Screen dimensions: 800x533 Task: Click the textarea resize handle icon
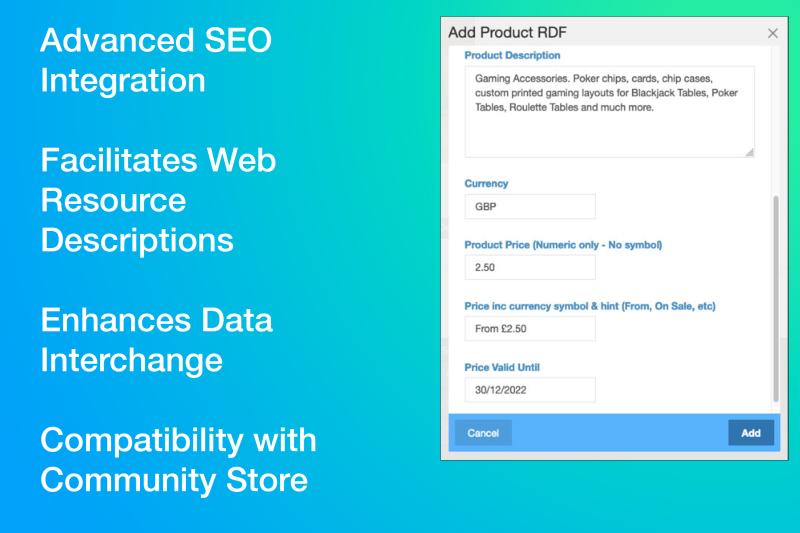point(749,152)
